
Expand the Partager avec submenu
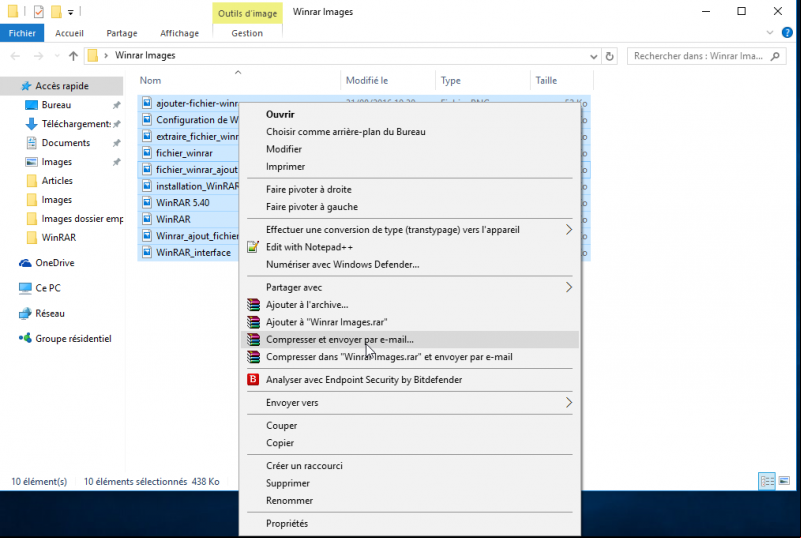pos(569,287)
